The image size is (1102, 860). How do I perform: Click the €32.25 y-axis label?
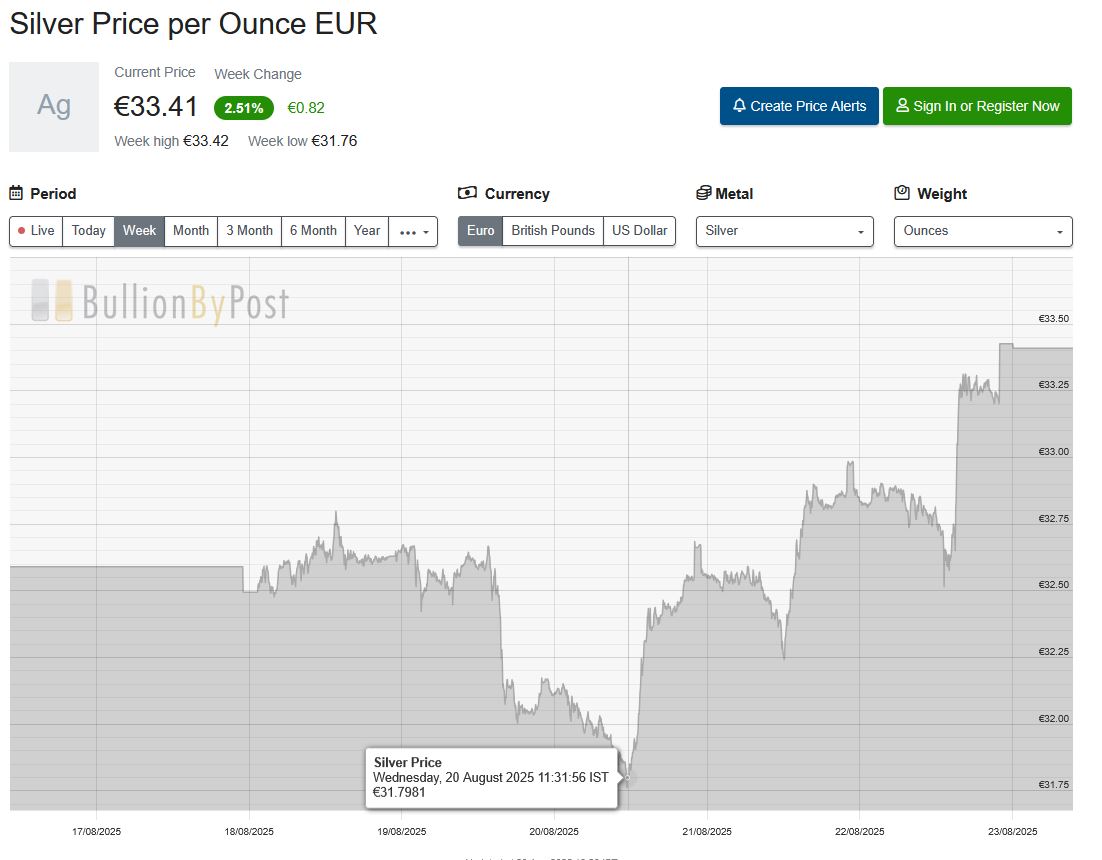pyautogui.click(x=1054, y=651)
